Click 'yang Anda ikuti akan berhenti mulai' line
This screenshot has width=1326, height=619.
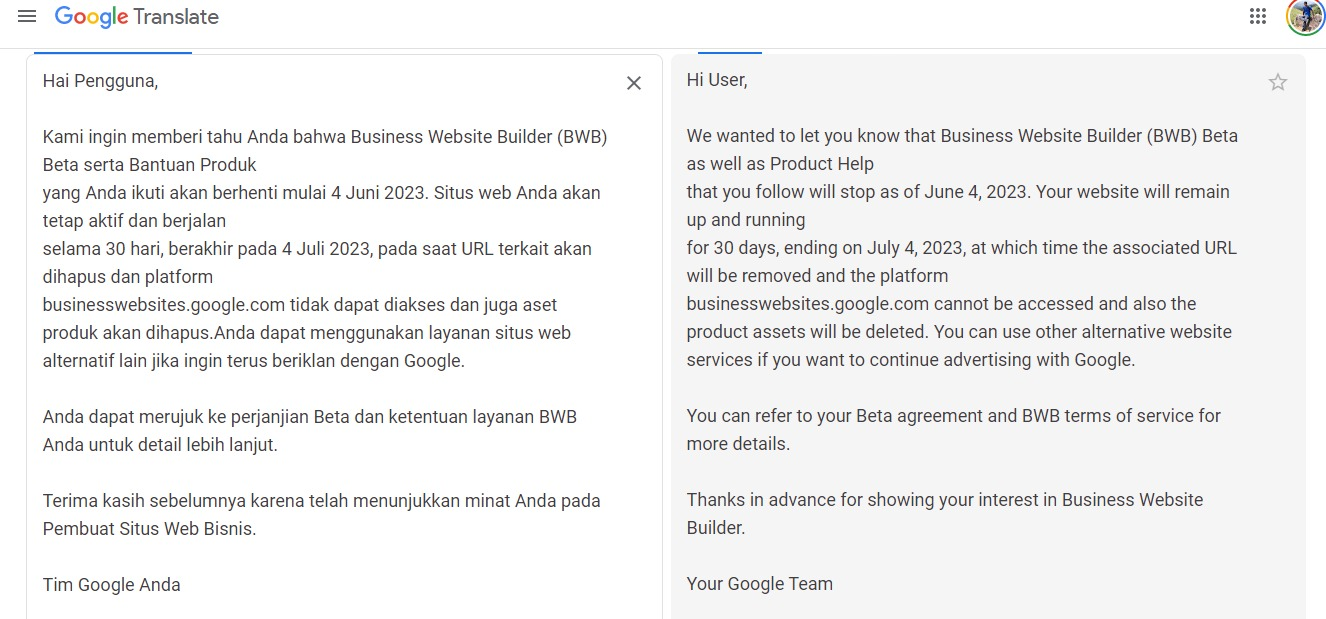coord(321,192)
